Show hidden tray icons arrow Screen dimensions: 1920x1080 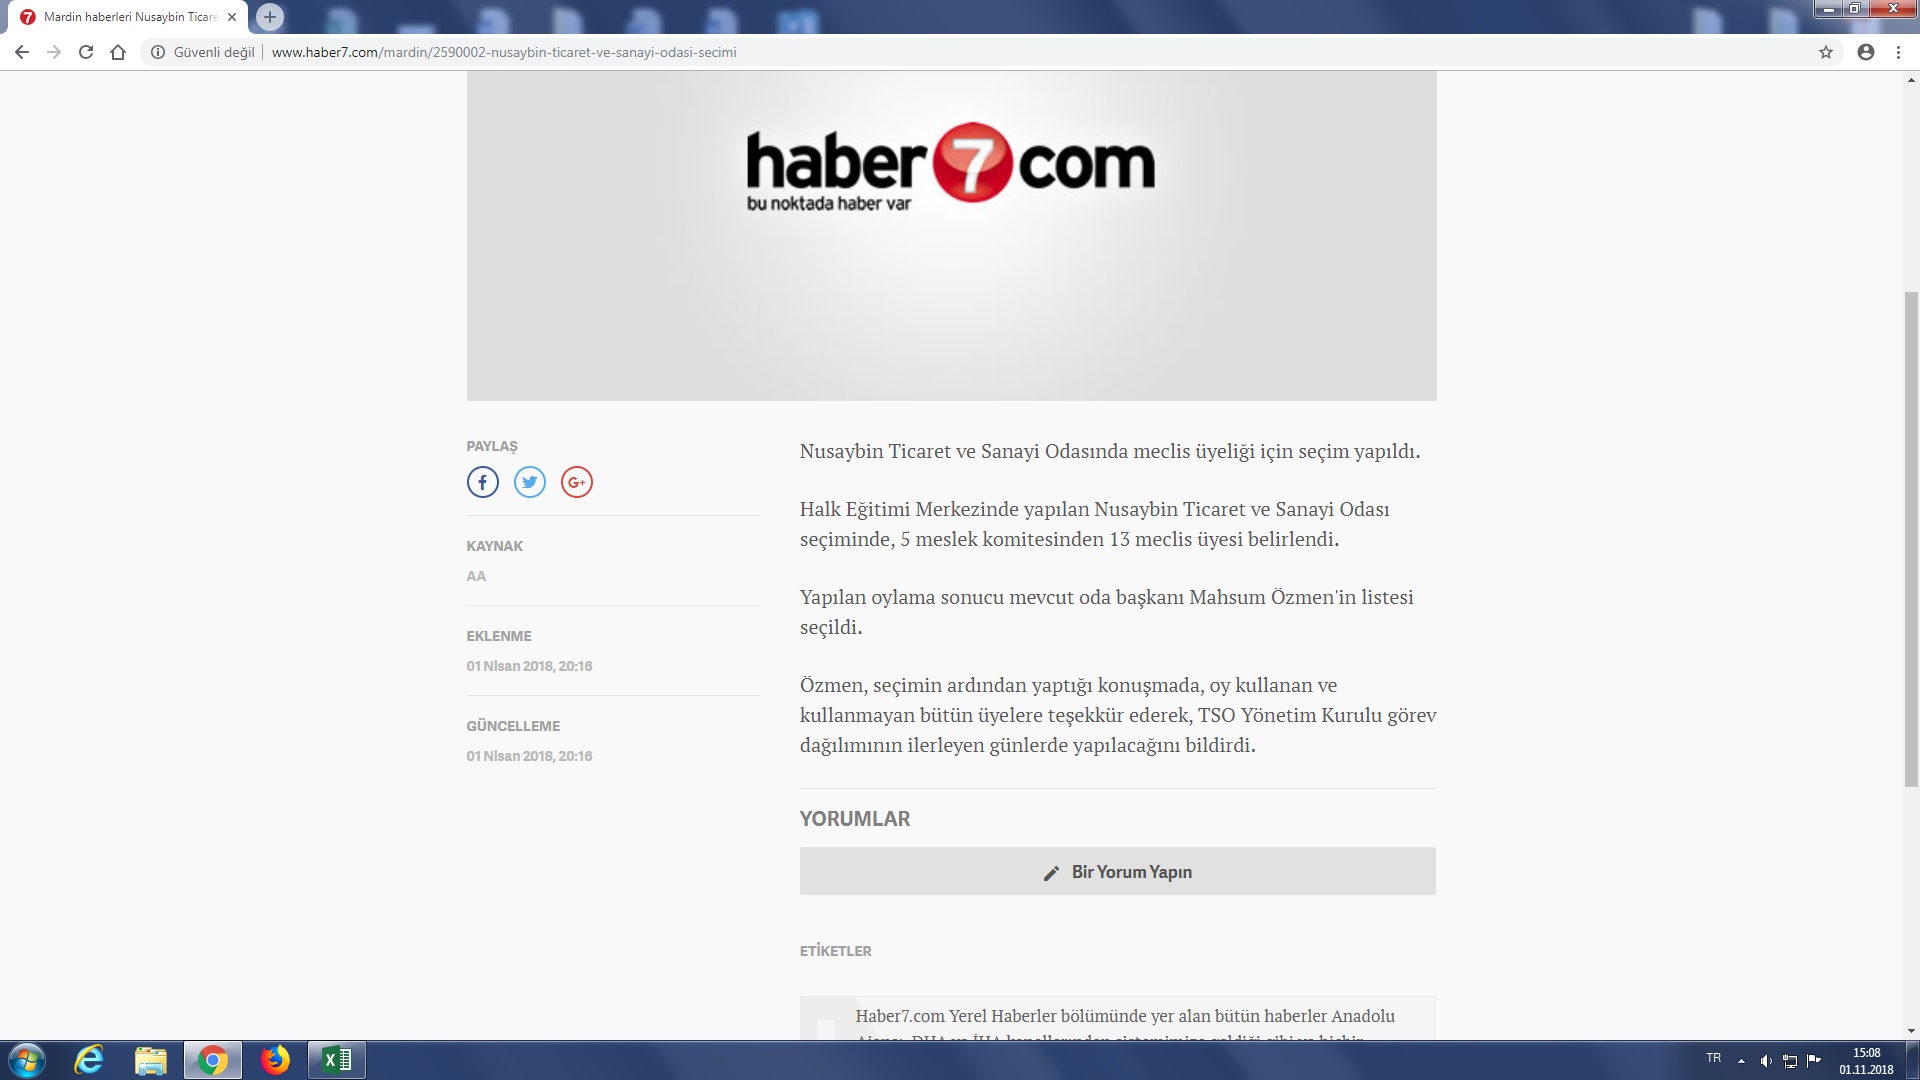[1741, 1061]
